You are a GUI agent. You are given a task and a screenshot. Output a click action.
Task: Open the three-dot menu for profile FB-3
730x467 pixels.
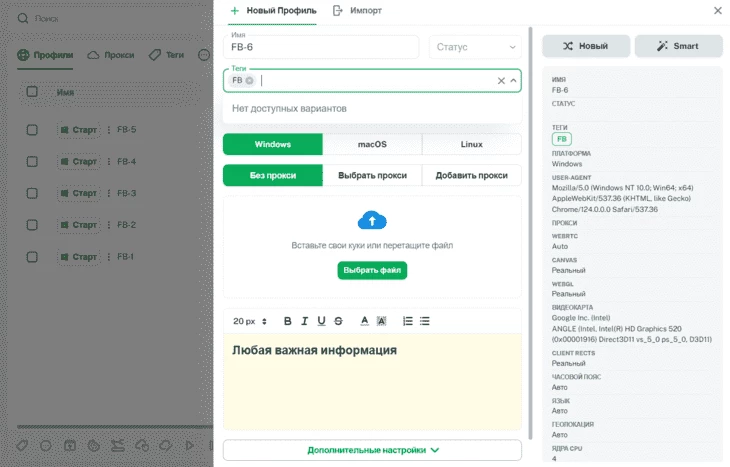tap(109, 193)
